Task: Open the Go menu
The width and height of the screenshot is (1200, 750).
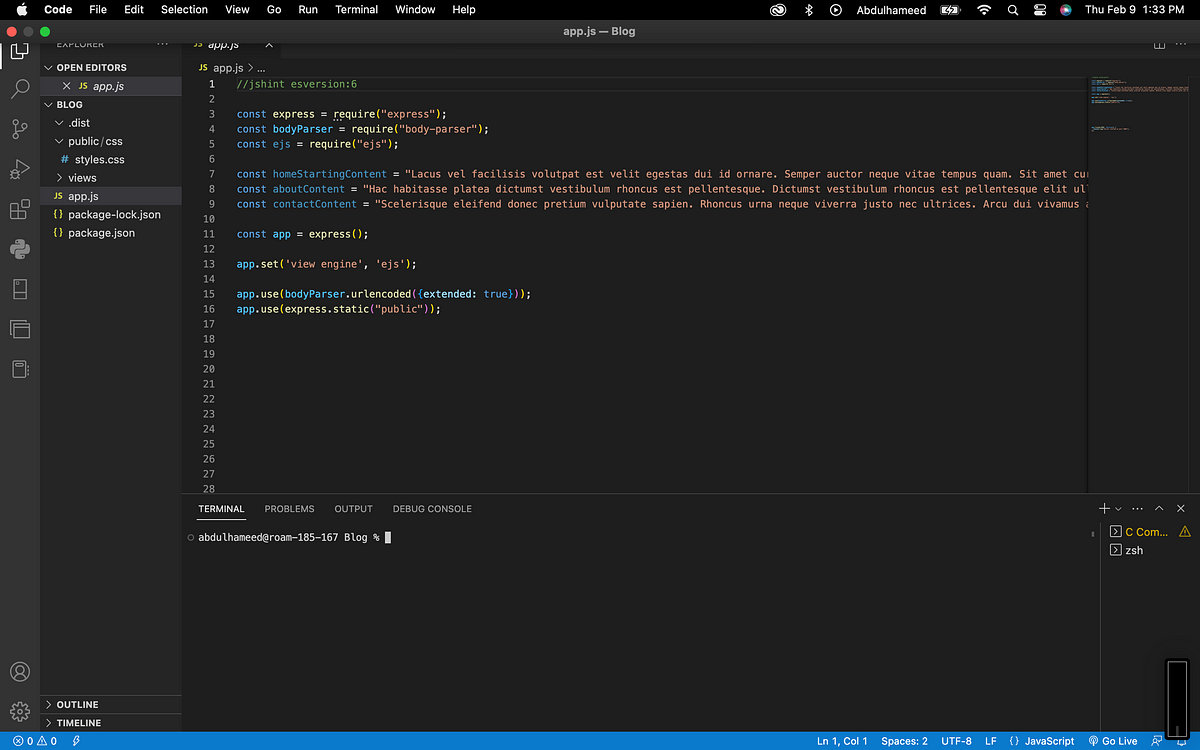Action: [x=274, y=10]
